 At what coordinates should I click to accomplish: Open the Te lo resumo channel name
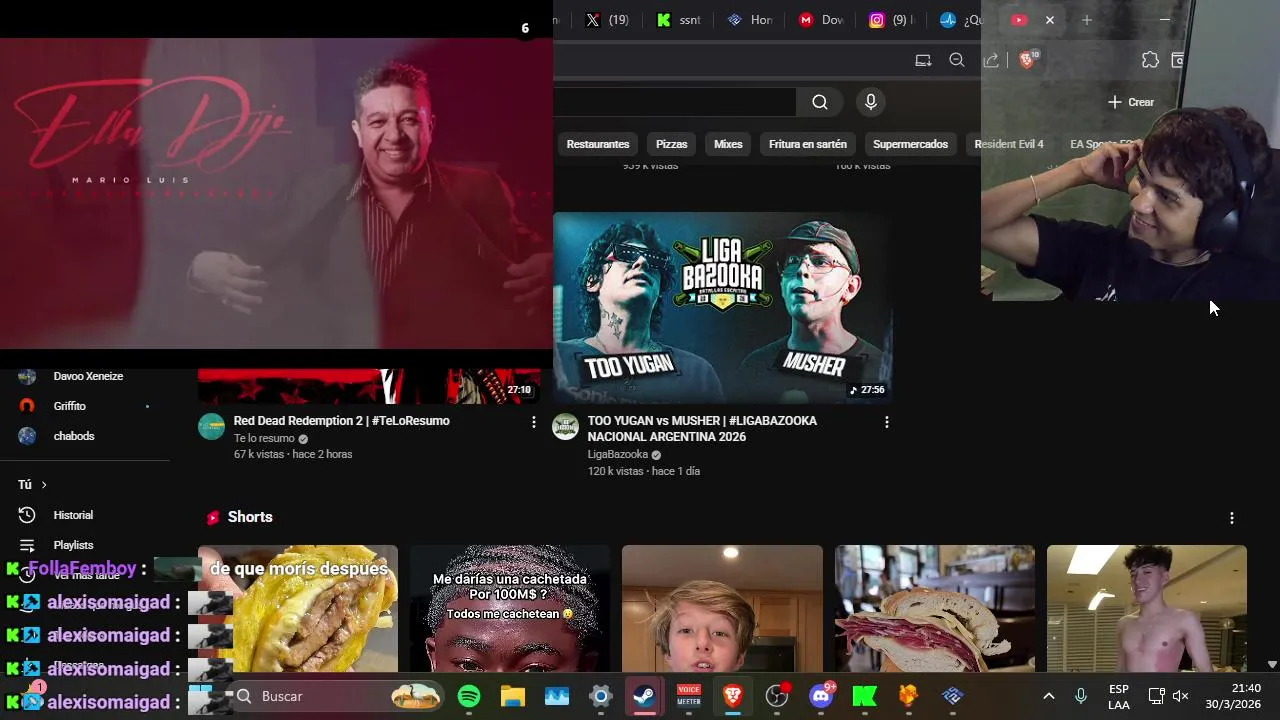click(x=264, y=438)
